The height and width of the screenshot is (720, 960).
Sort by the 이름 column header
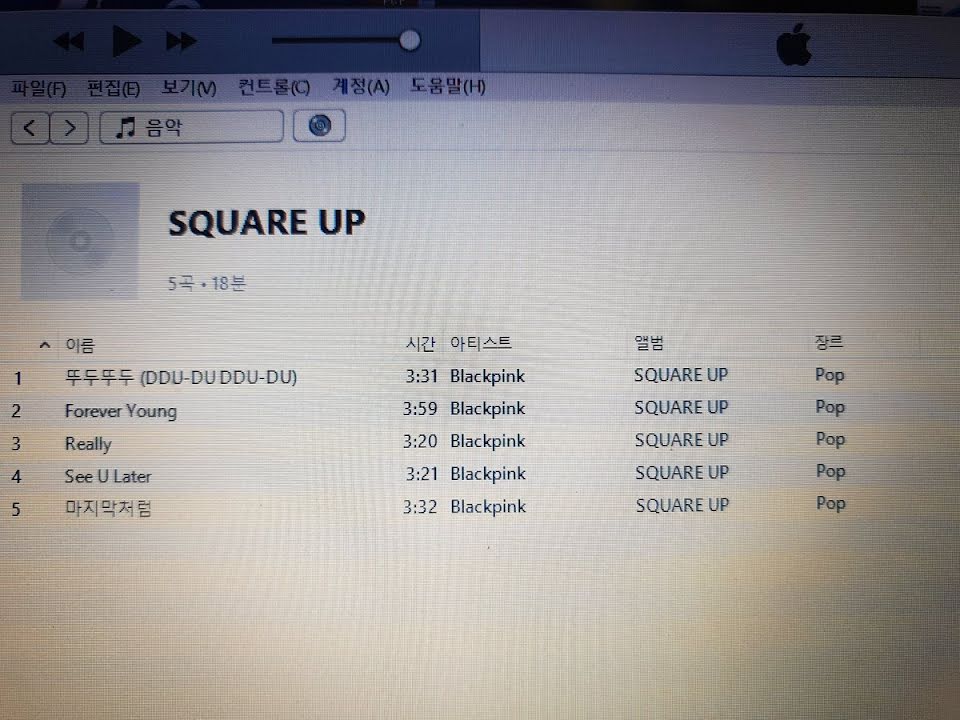pyautogui.click(x=80, y=346)
